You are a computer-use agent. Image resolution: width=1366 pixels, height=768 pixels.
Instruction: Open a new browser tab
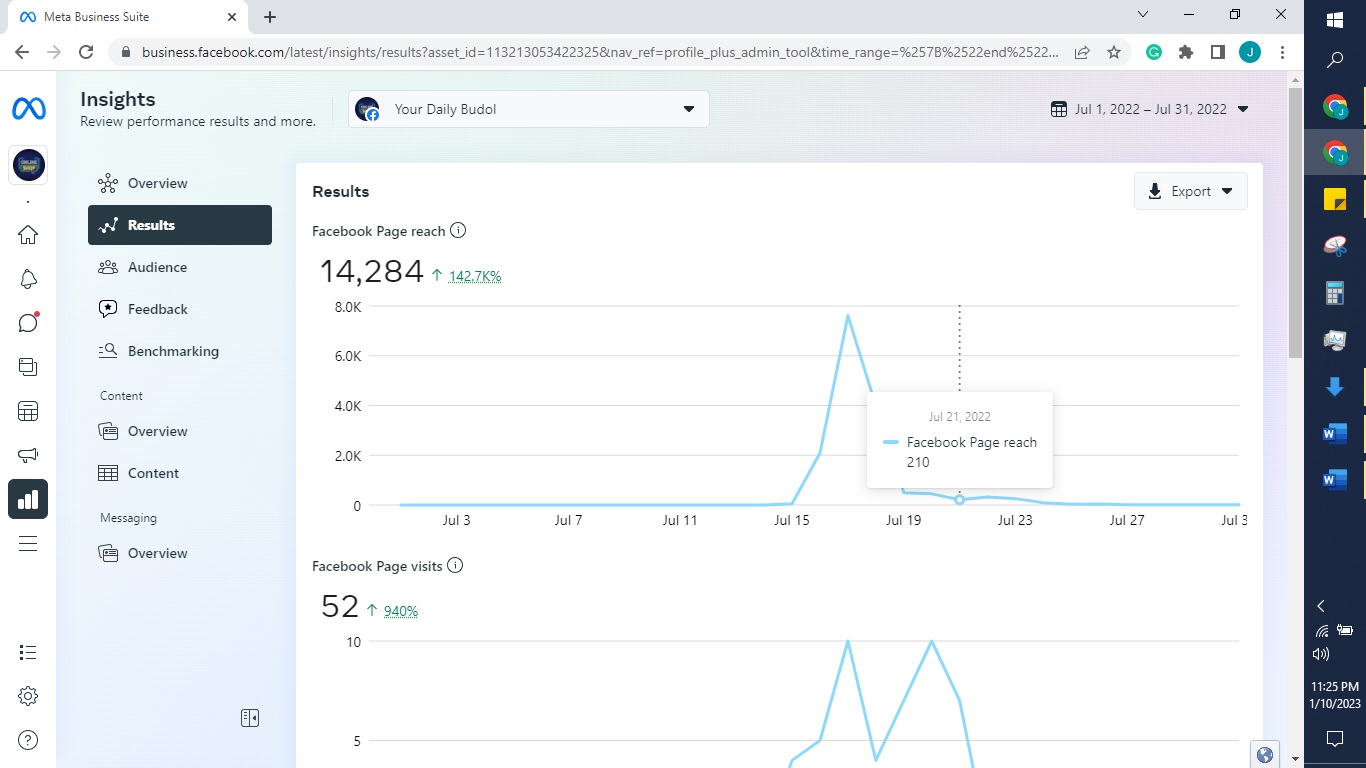(x=270, y=17)
